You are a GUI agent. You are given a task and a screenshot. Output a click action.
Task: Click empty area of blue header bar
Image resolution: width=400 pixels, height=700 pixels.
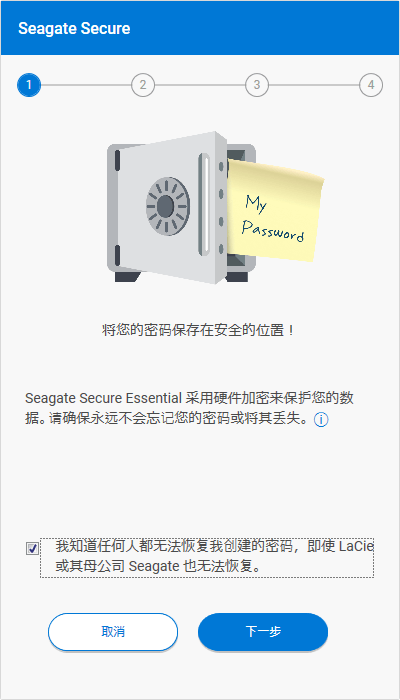(x=268, y=28)
